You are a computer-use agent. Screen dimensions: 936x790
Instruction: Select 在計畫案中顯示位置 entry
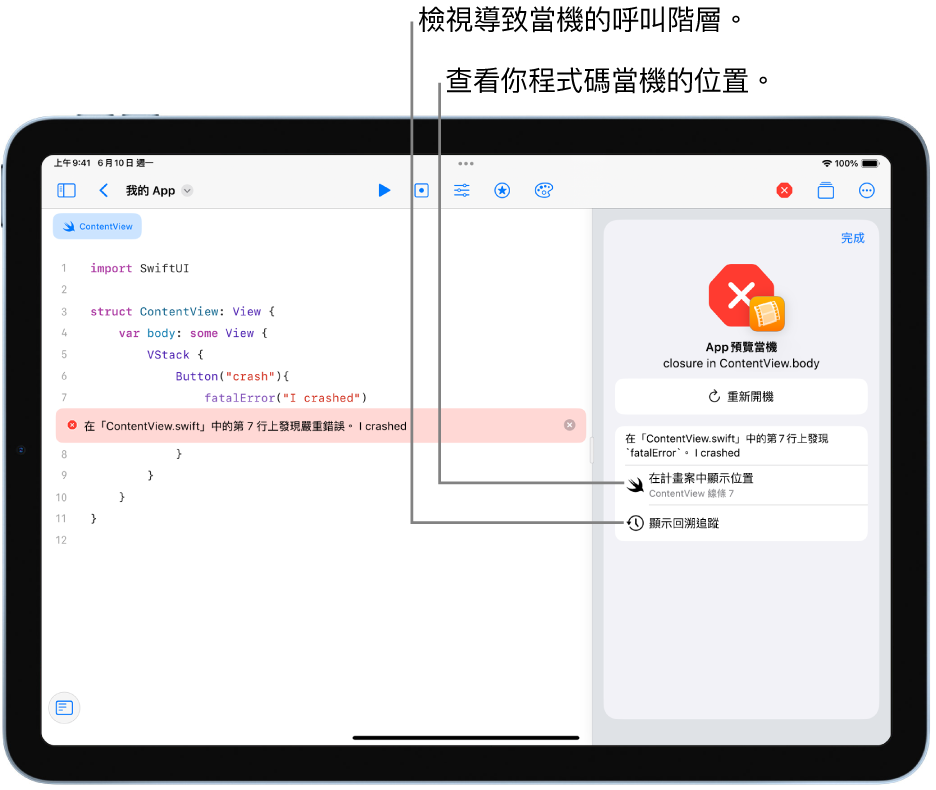(741, 485)
